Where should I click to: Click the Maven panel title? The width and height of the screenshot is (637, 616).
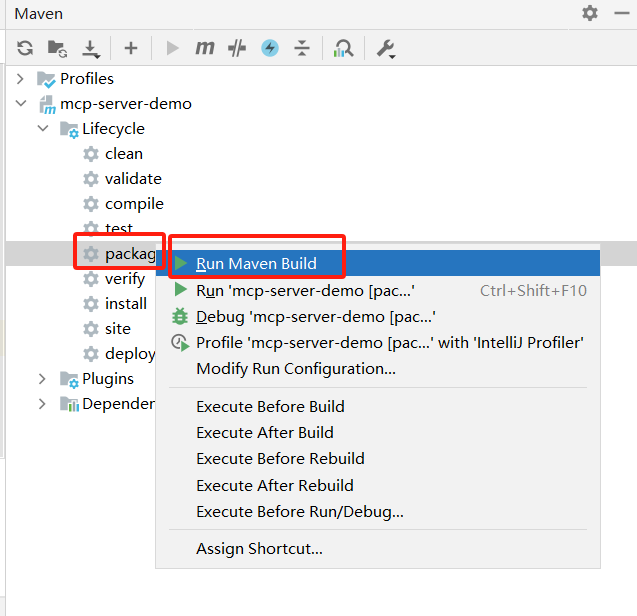coord(39,14)
